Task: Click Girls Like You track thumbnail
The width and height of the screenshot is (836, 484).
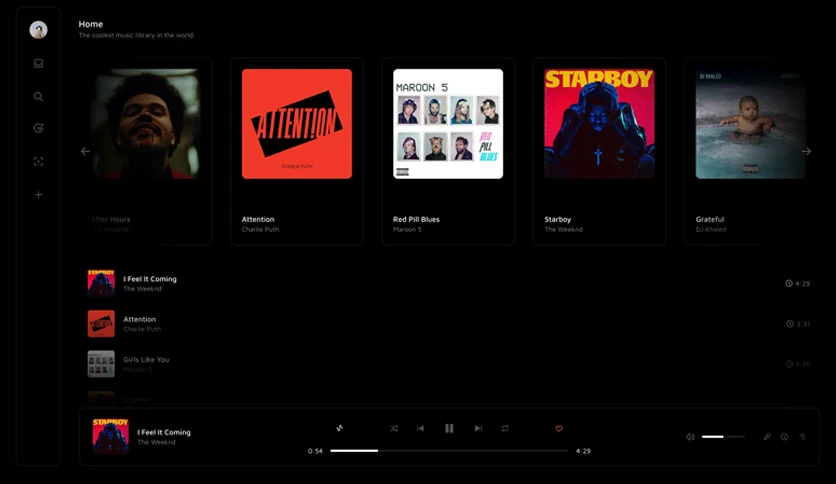Action: [101, 364]
